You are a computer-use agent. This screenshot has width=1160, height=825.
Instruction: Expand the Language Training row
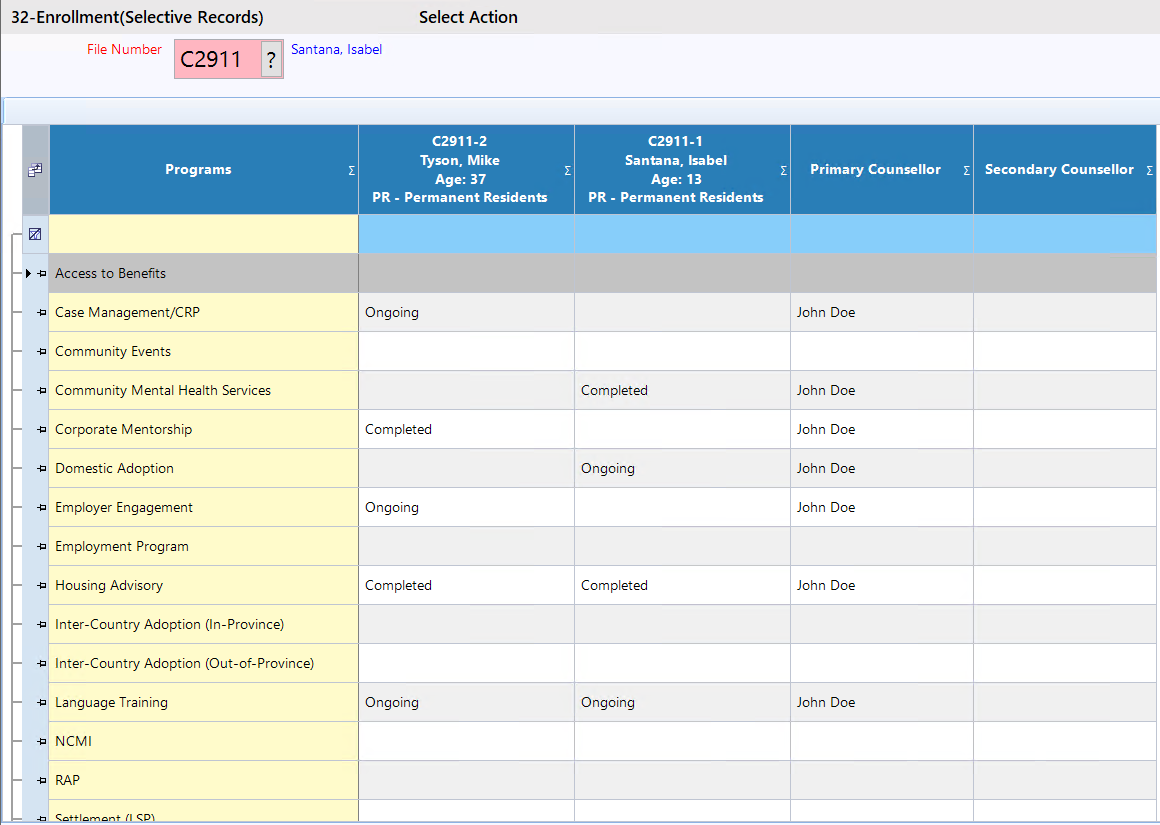pyautogui.click(x=41, y=703)
